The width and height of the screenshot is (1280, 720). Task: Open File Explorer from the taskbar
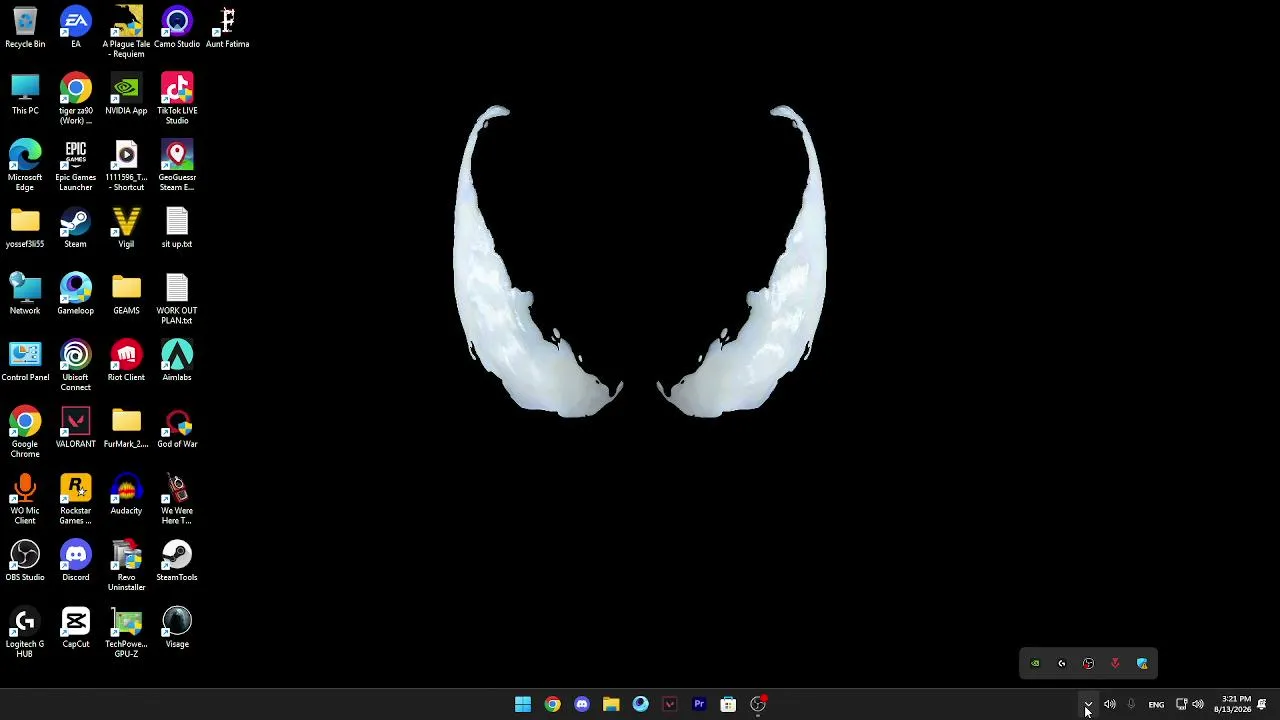pyautogui.click(x=611, y=704)
